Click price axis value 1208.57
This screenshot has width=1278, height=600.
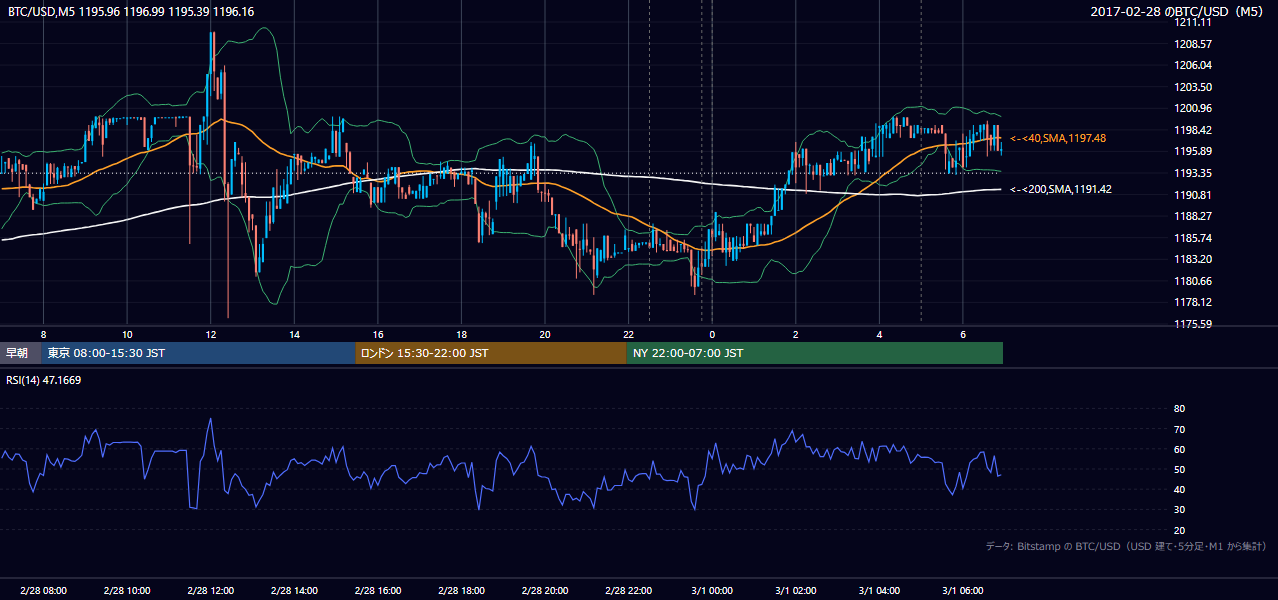click(1193, 44)
